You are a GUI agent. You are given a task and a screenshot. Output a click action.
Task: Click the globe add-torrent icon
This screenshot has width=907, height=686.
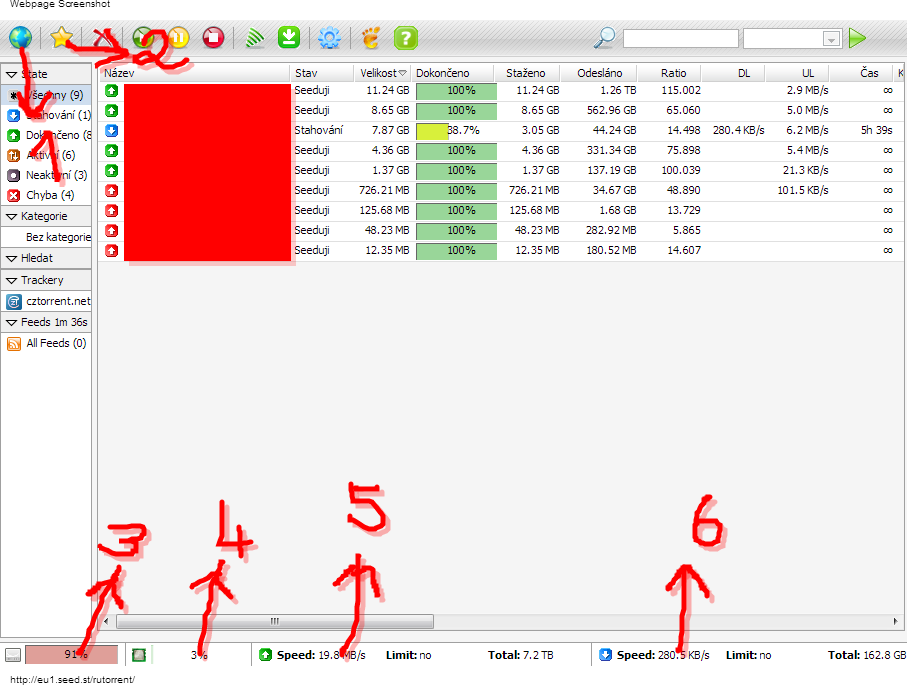(x=20, y=38)
